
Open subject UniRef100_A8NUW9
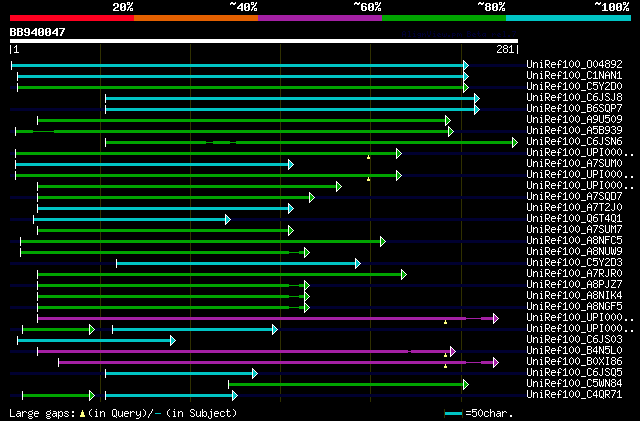(574, 252)
